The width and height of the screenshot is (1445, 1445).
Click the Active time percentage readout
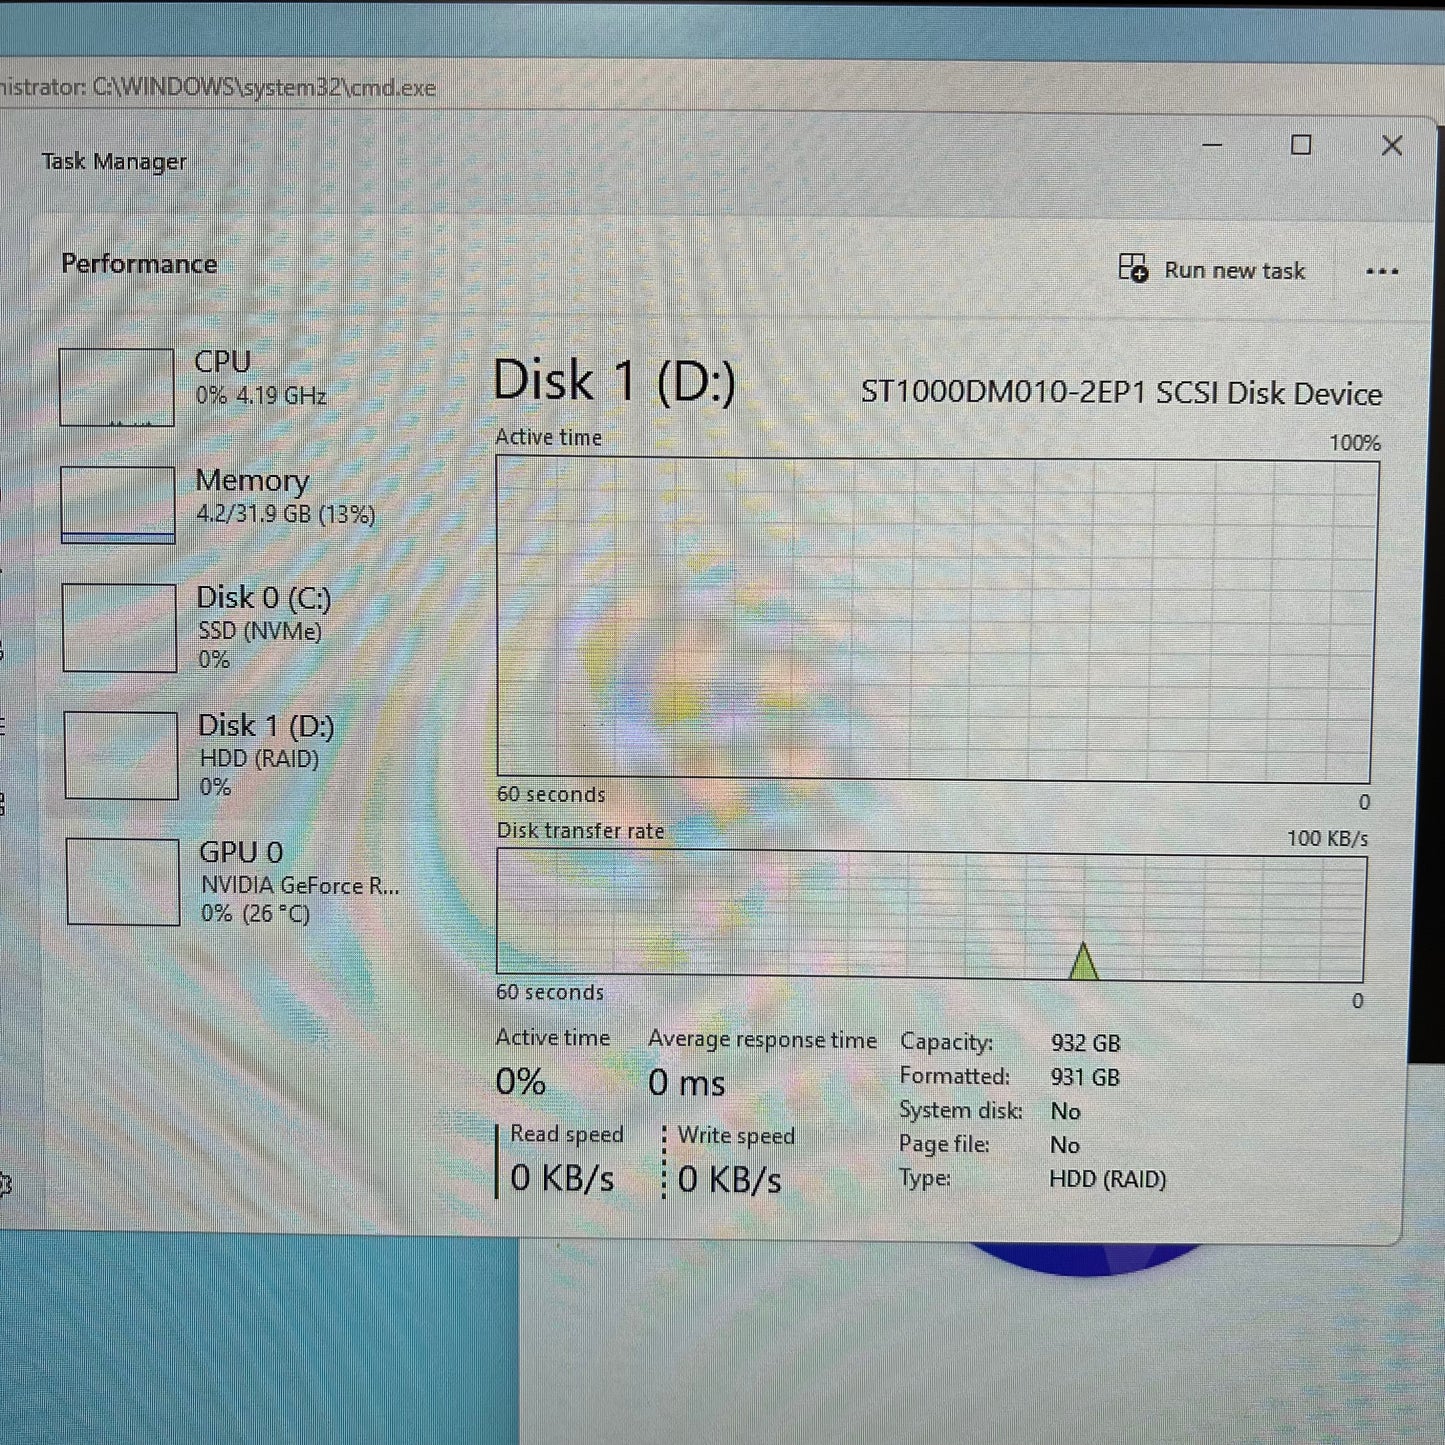520,1082
